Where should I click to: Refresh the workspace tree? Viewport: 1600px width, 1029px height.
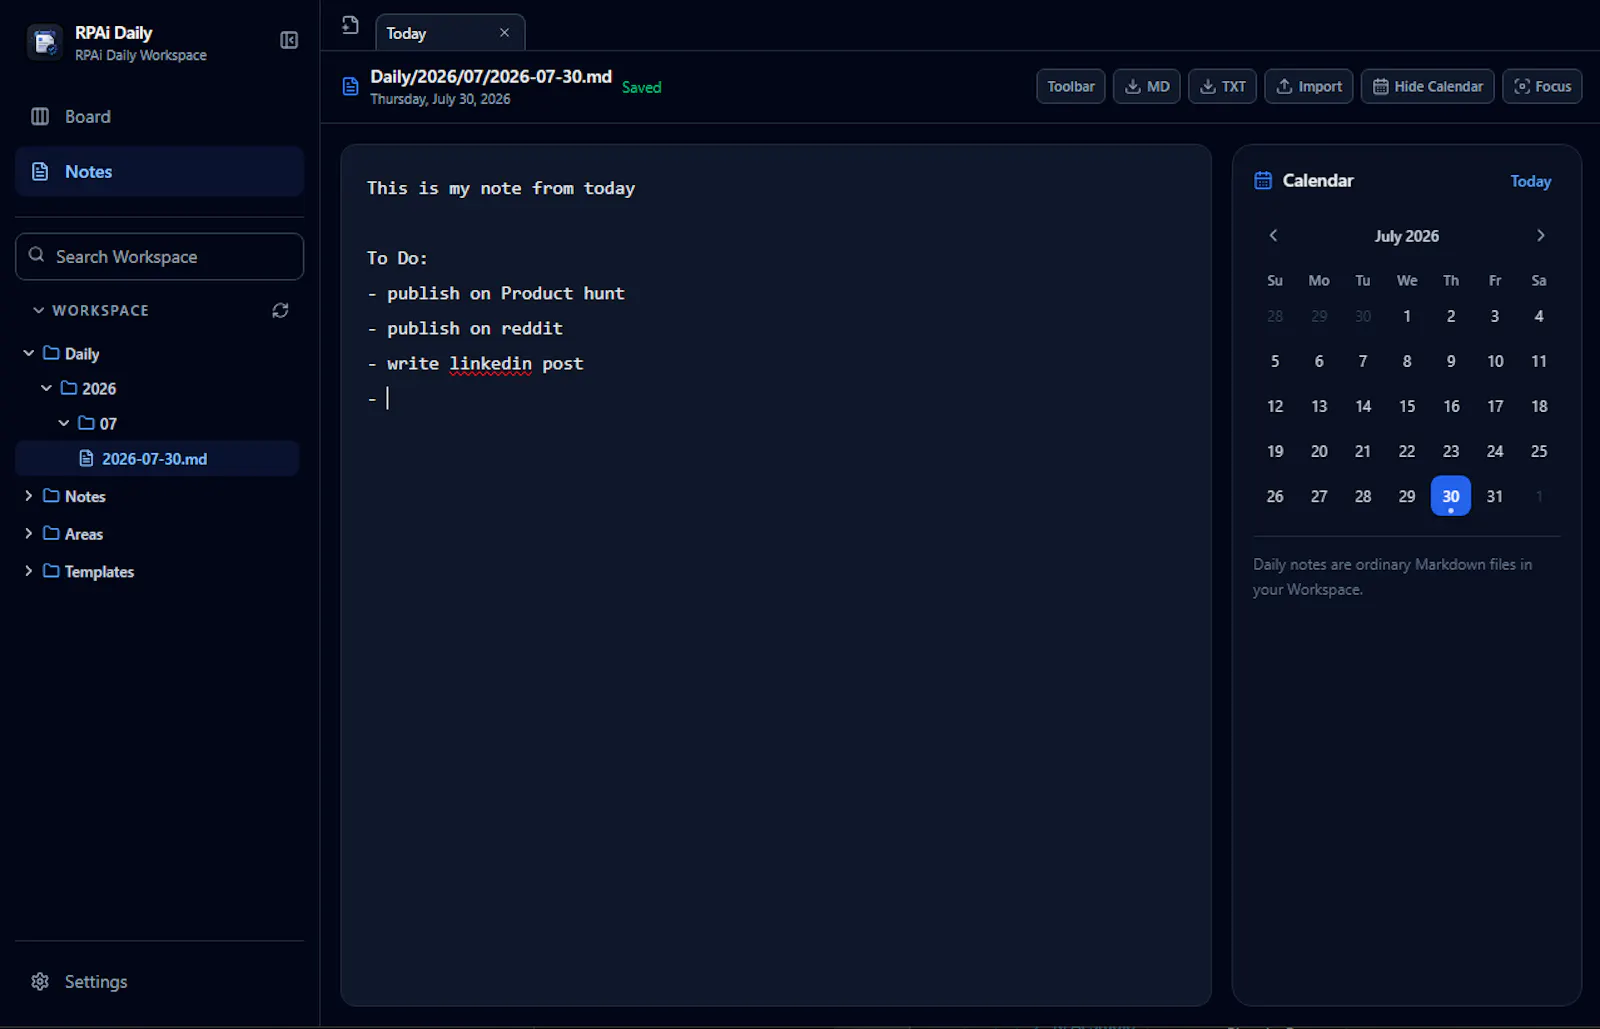280,311
